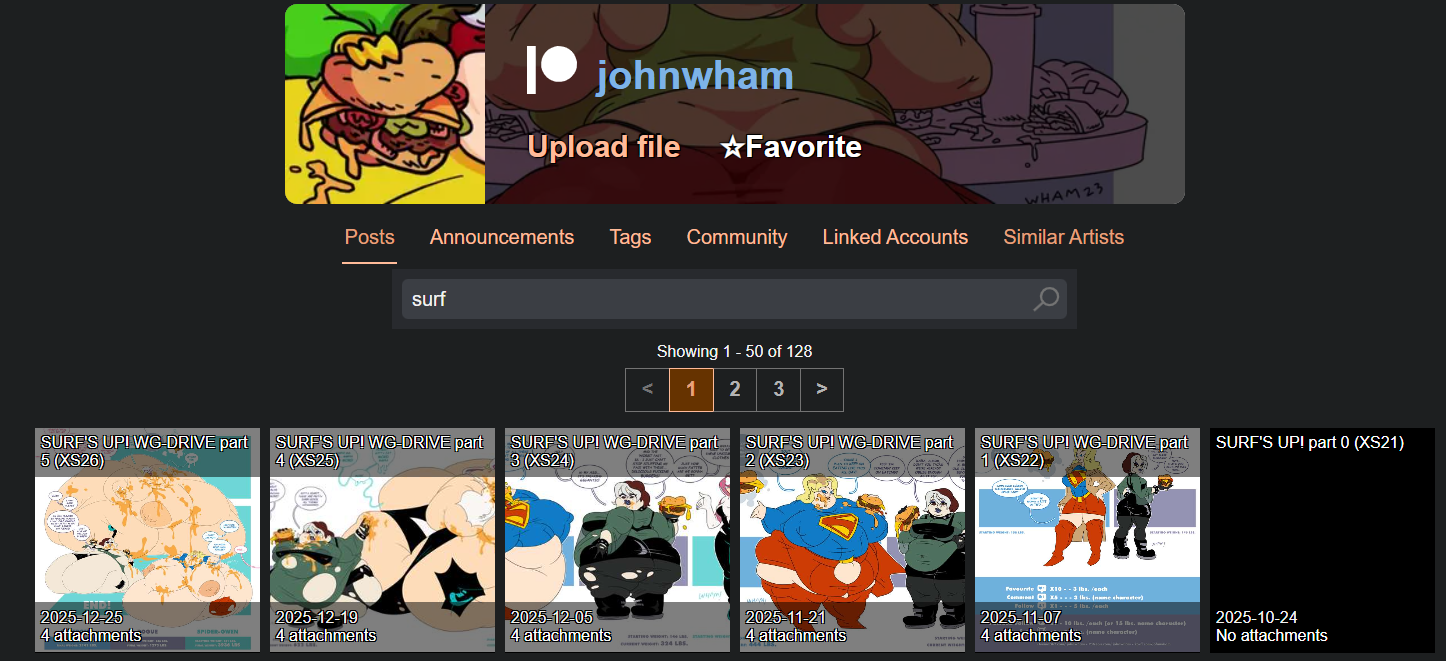Click the artist avatar image
The width and height of the screenshot is (1446, 661).
pos(385,104)
